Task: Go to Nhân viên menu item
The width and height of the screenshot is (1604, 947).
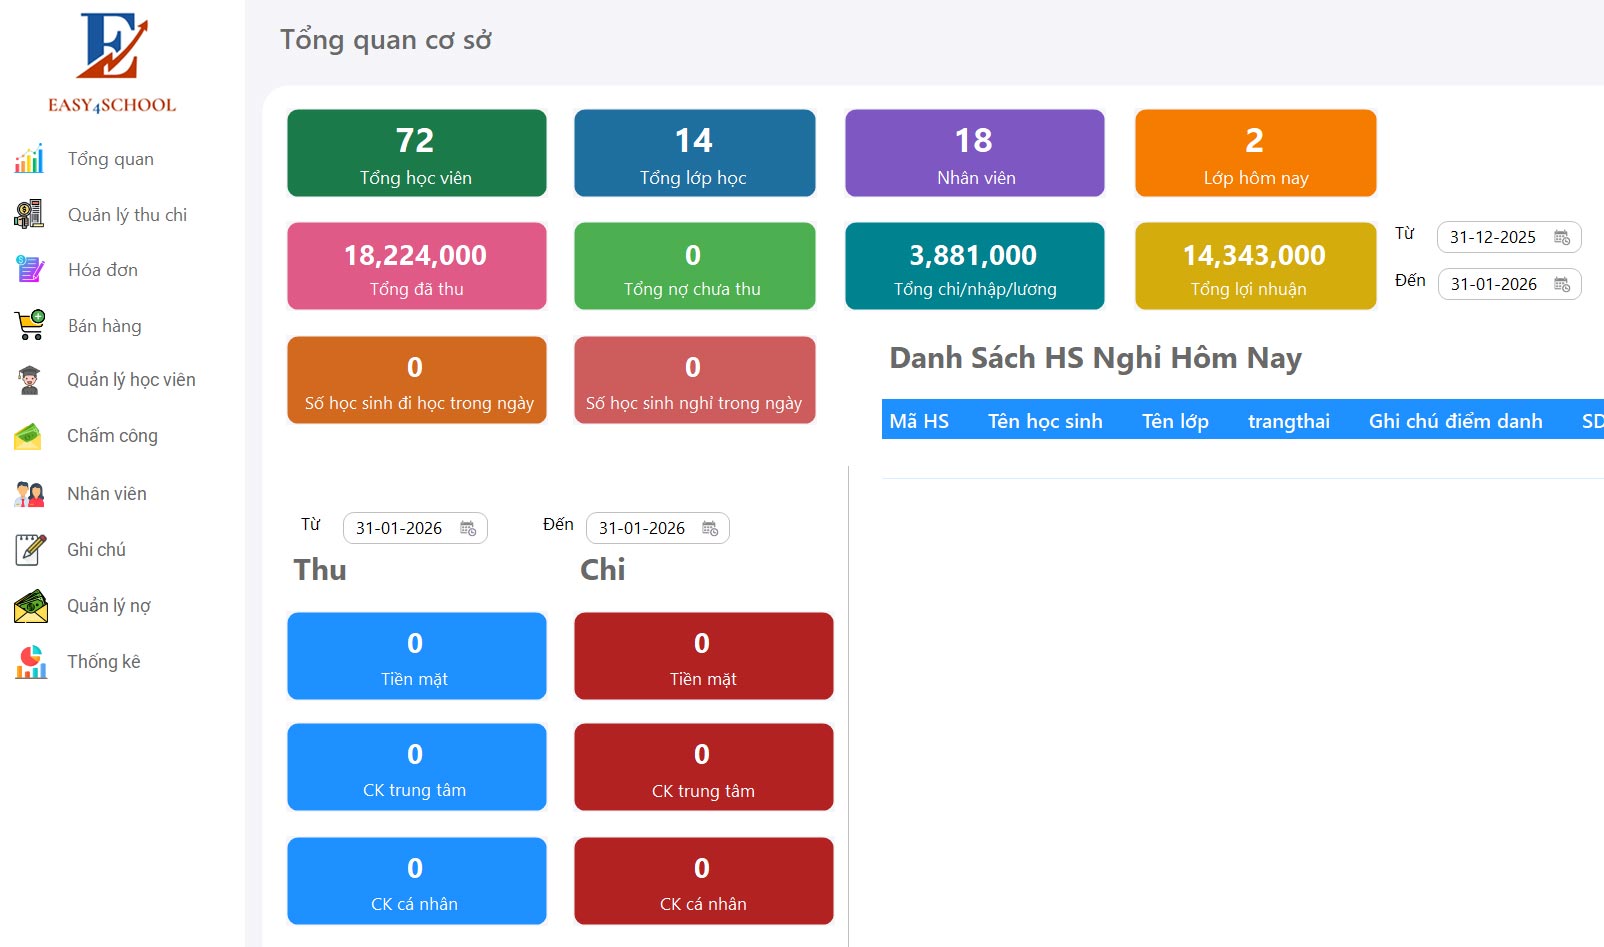Action: point(106,493)
